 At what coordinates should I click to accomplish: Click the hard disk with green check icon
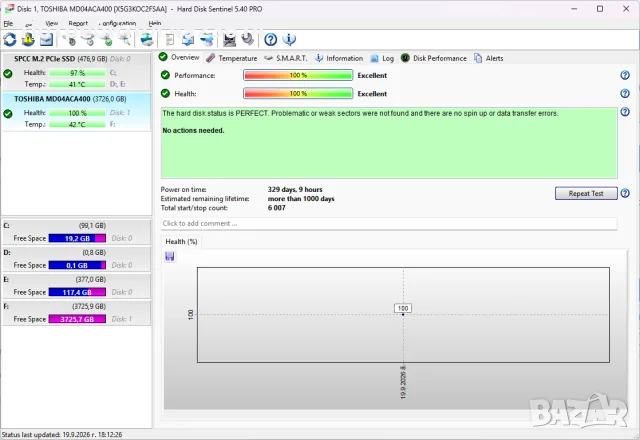click(x=106, y=40)
